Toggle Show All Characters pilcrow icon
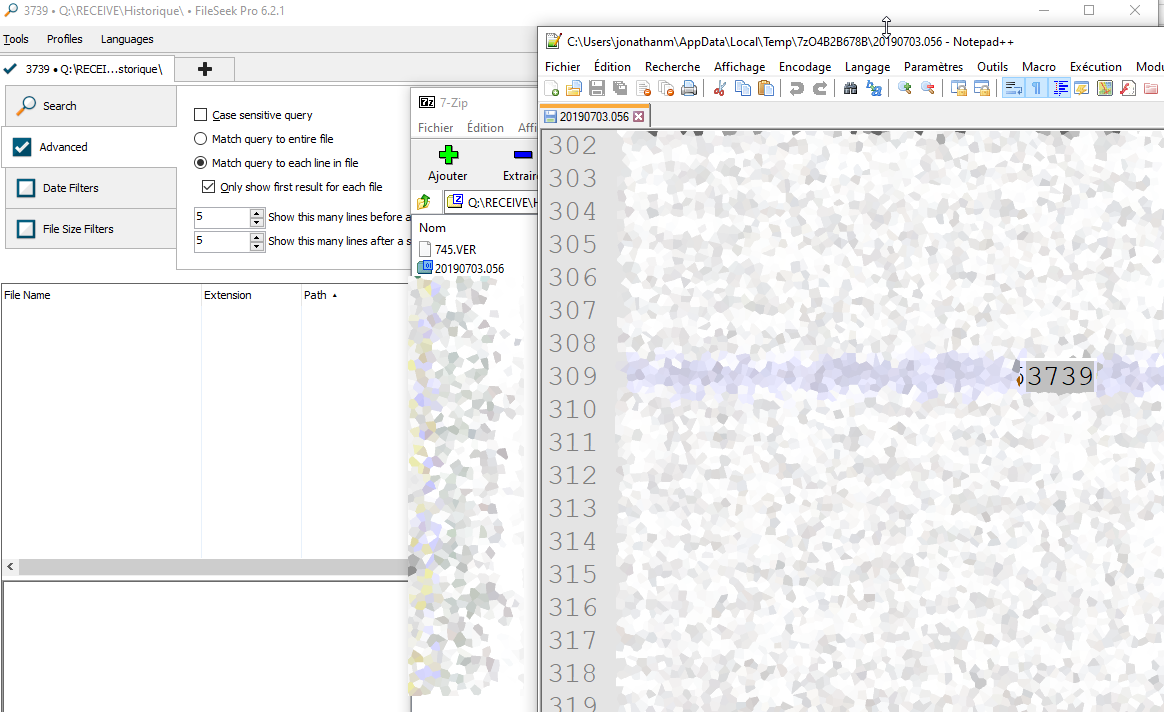The image size is (1164, 712). pyautogui.click(x=1036, y=89)
